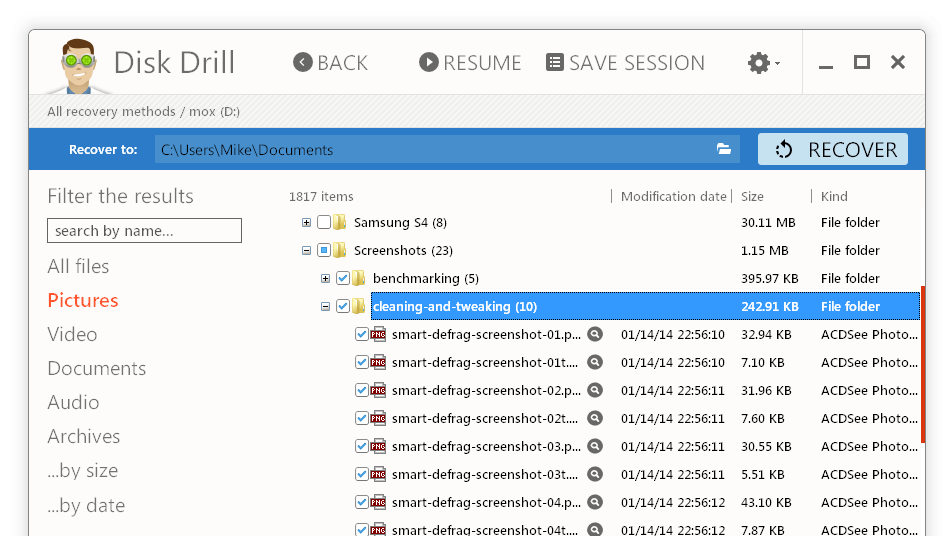The image size is (952, 536).
Task: Expand the benchmarking folder
Action: pyautogui.click(x=325, y=279)
